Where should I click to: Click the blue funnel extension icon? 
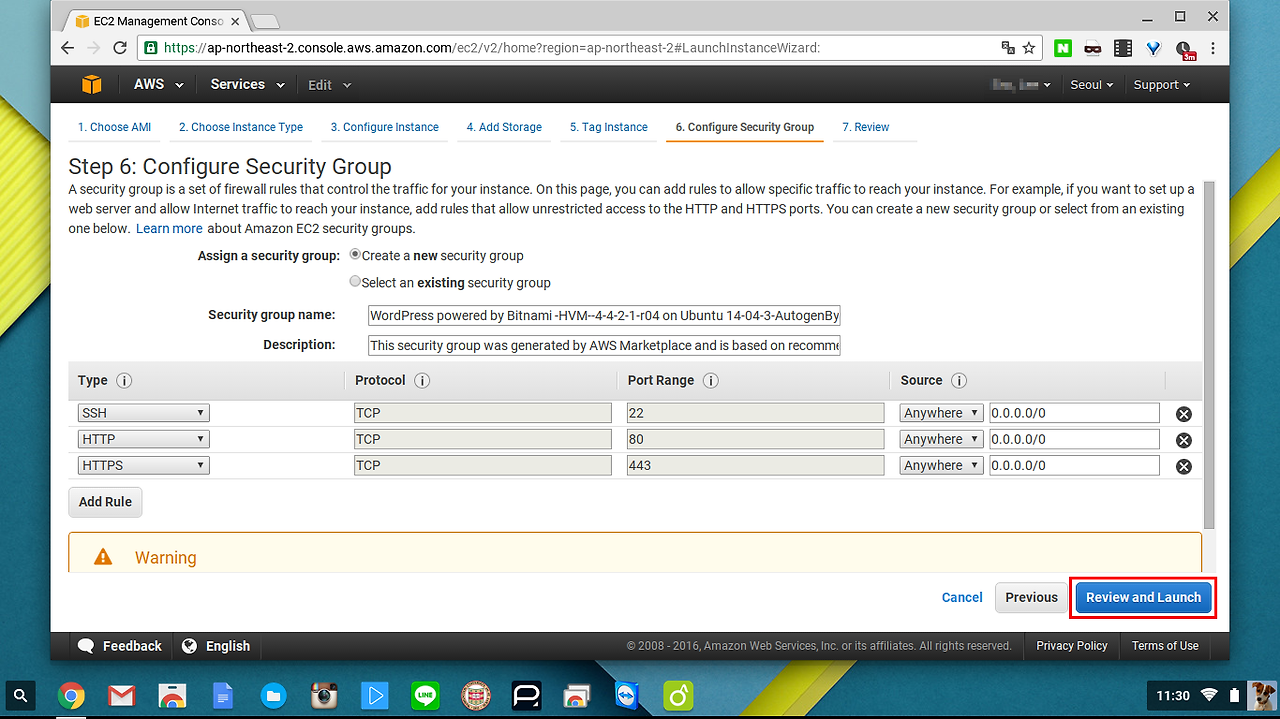tap(1154, 48)
